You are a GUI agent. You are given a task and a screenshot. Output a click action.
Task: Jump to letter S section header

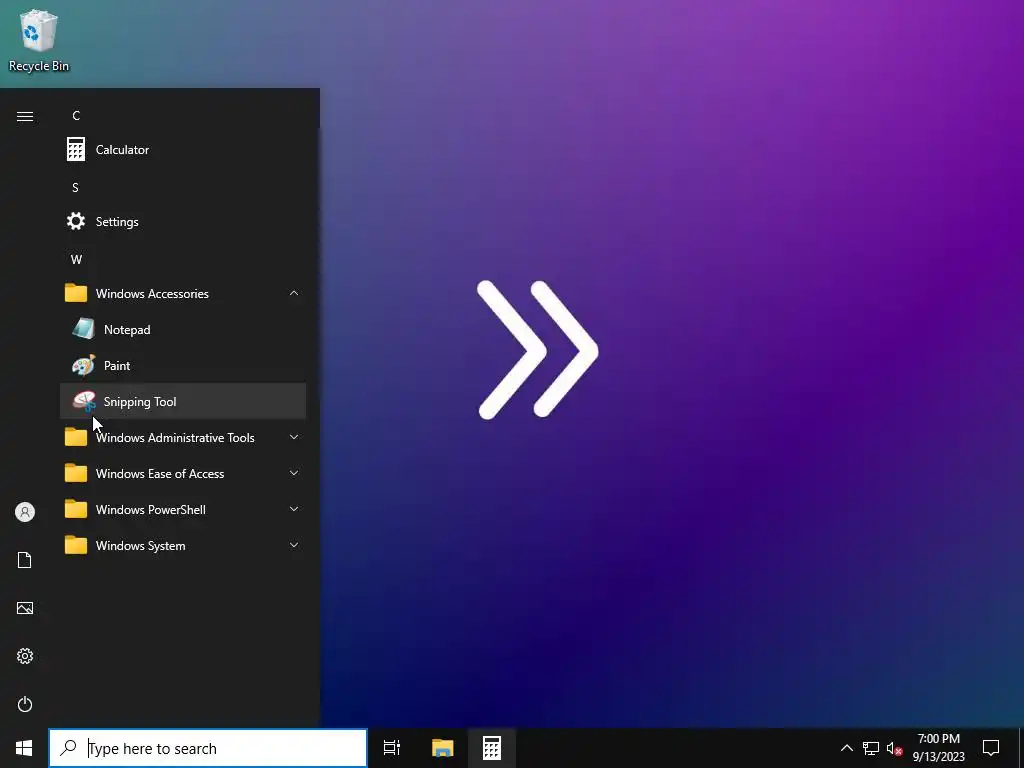75,187
